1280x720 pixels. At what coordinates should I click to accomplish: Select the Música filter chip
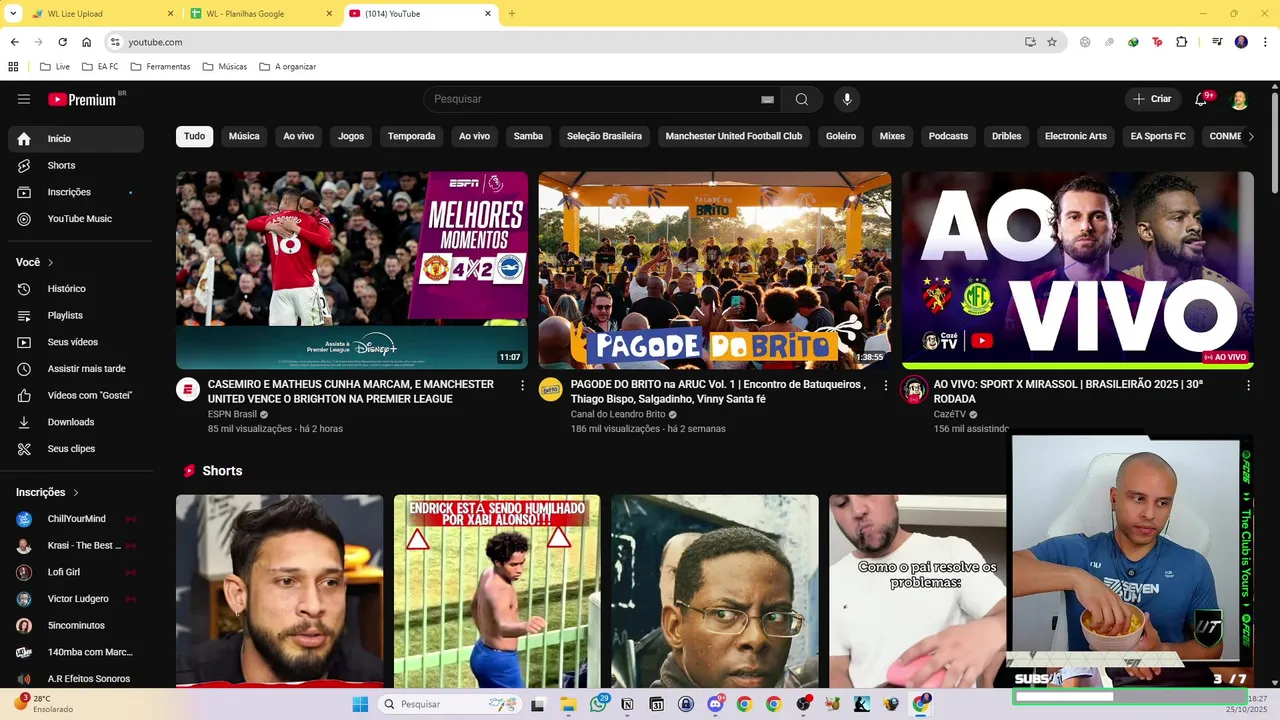click(x=244, y=136)
